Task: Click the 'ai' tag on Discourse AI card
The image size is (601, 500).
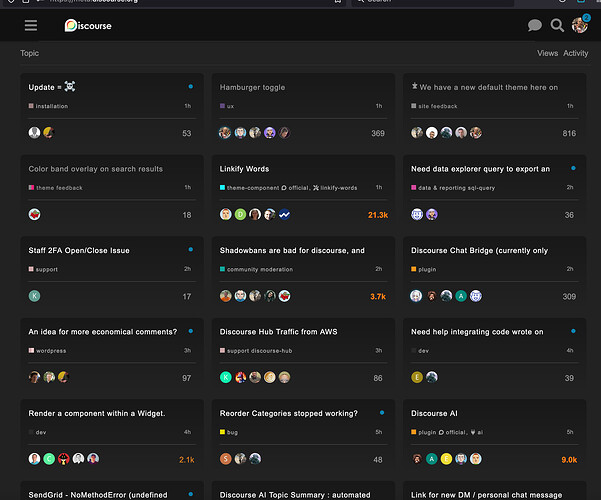Action: pyautogui.click(x=477, y=433)
